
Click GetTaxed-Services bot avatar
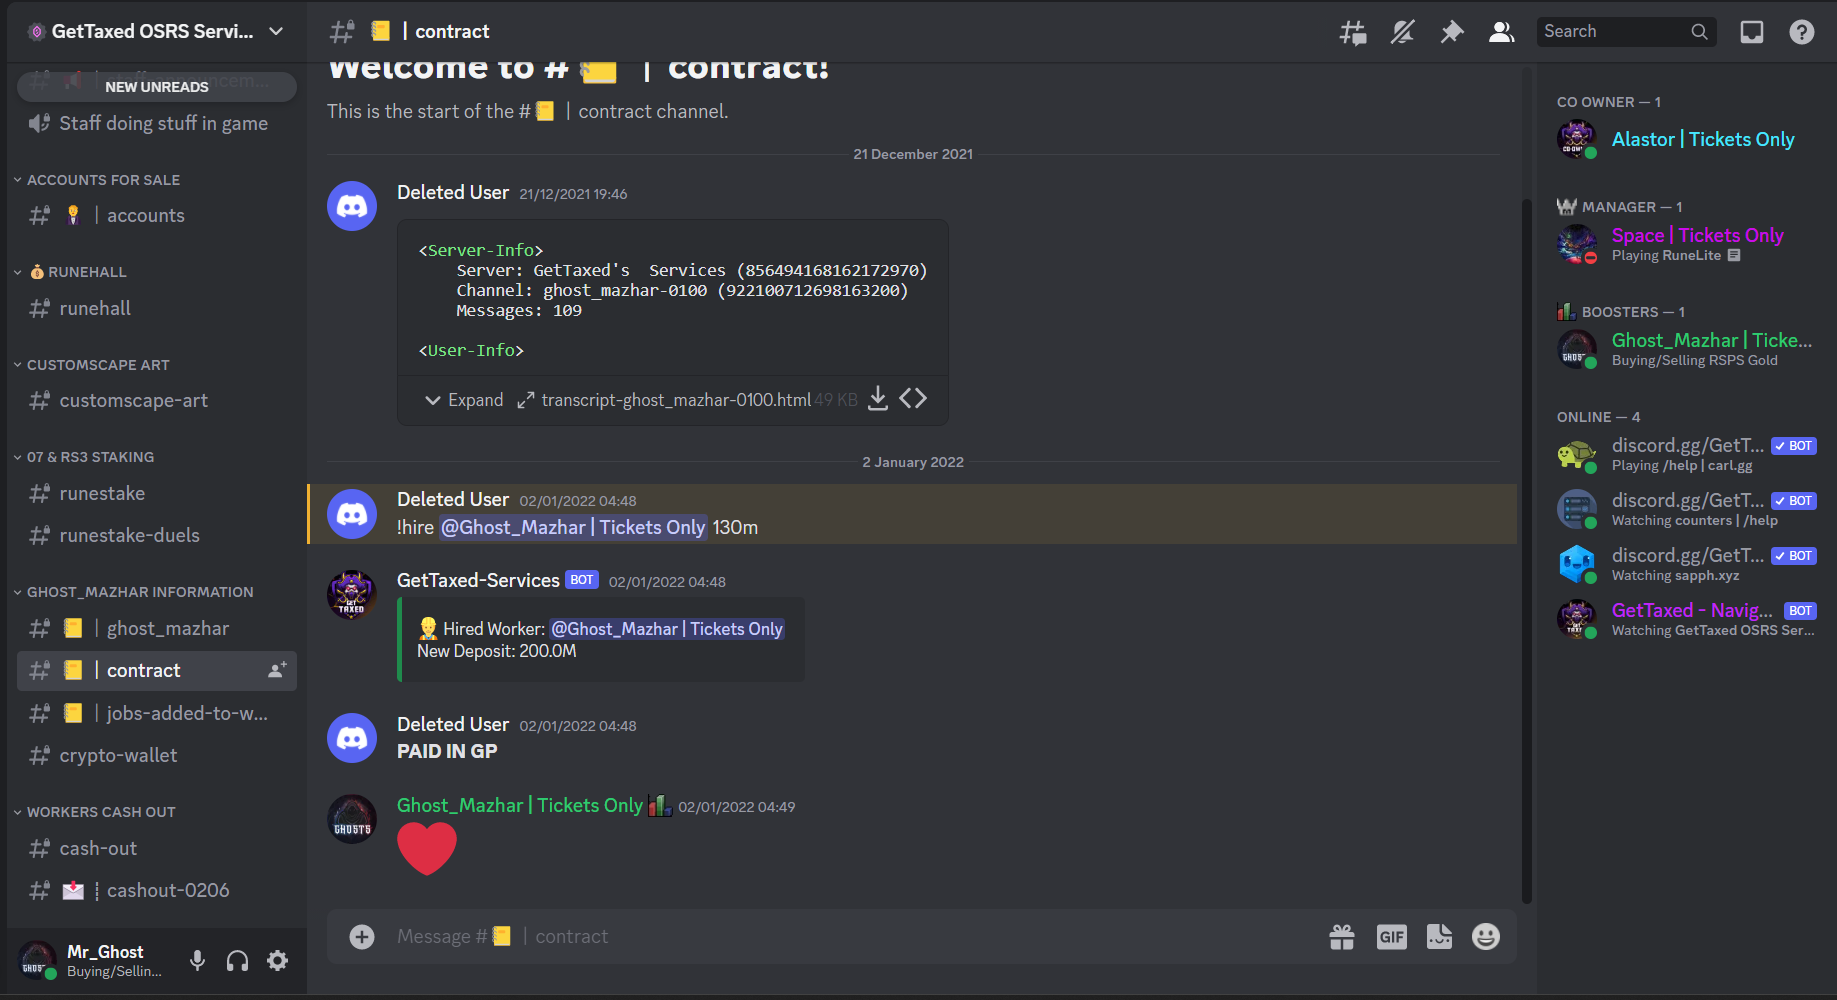(352, 594)
